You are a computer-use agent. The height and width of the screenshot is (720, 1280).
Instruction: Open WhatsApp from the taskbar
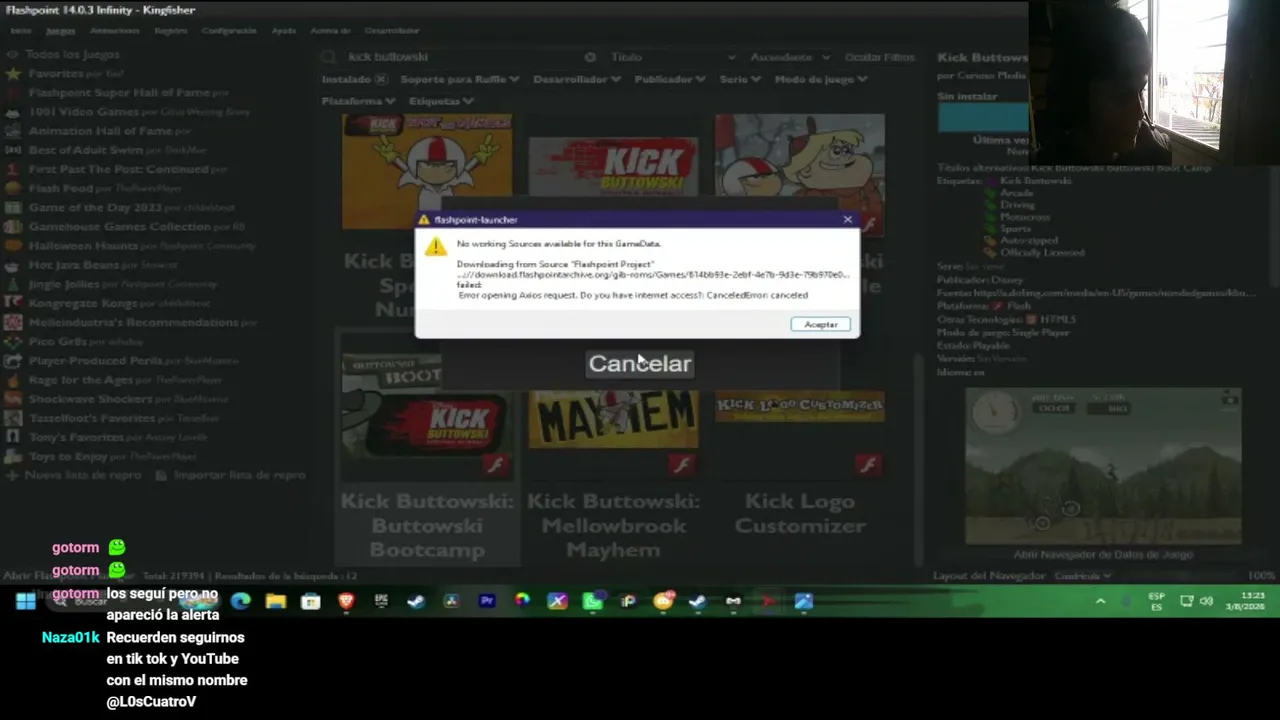point(593,601)
